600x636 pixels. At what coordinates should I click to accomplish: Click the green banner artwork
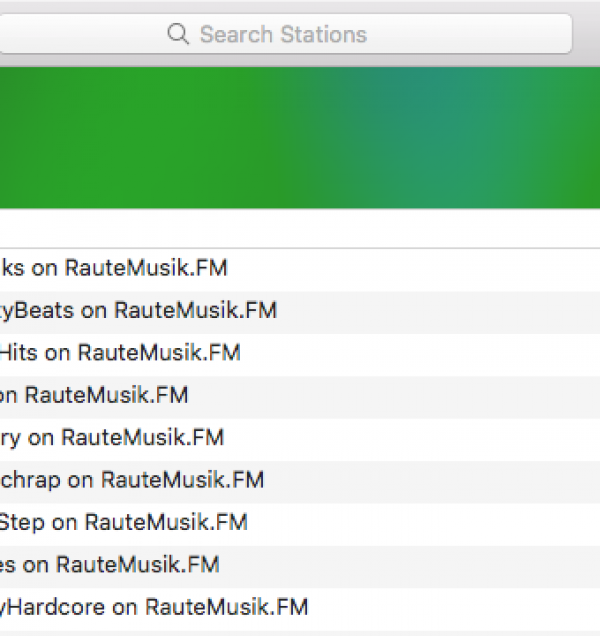(300, 138)
